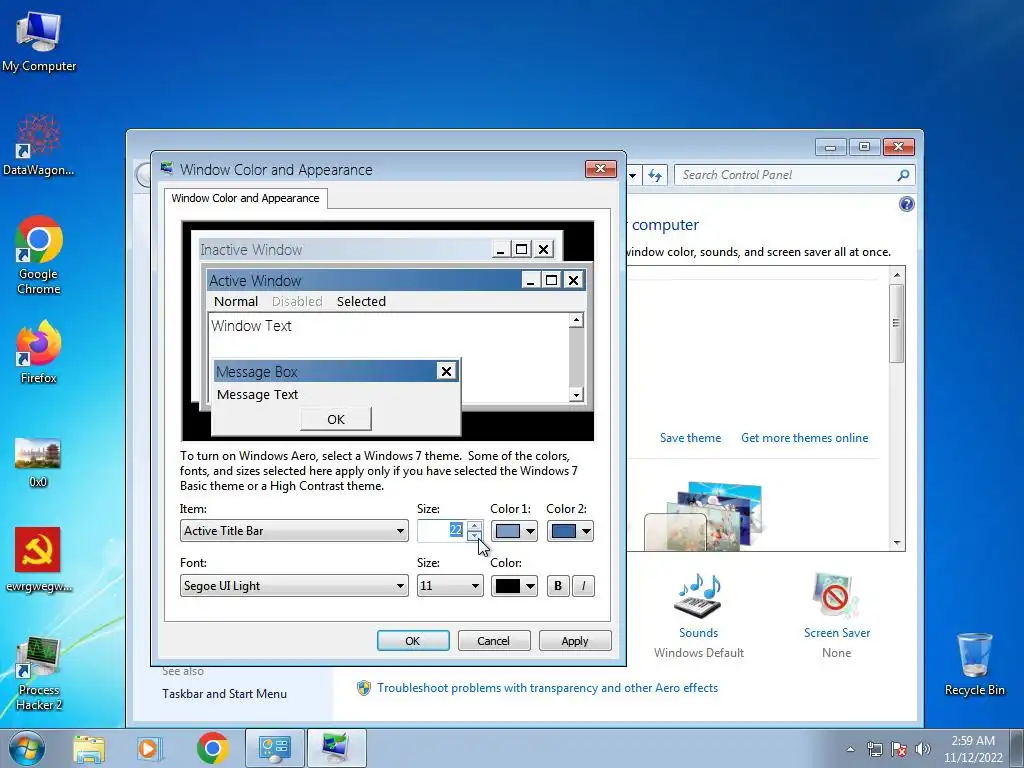Click the Color 1 swatch
The height and width of the screenshot is (768, 1024).
click(508, 531)
